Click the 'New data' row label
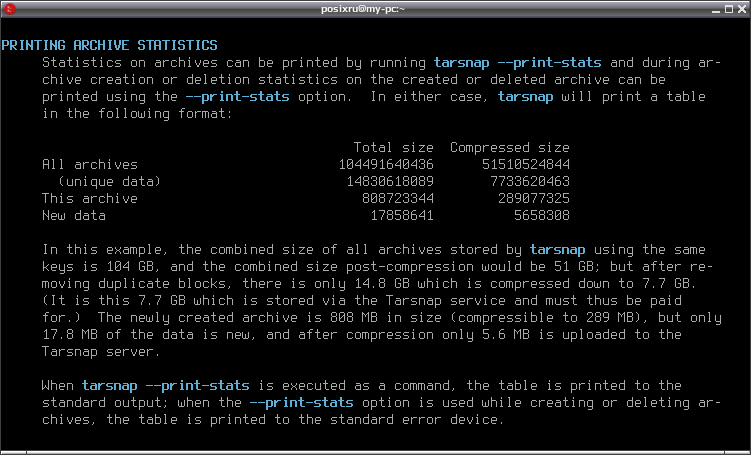This screenshot has height=455, width=751. click(x=74, y=216)
